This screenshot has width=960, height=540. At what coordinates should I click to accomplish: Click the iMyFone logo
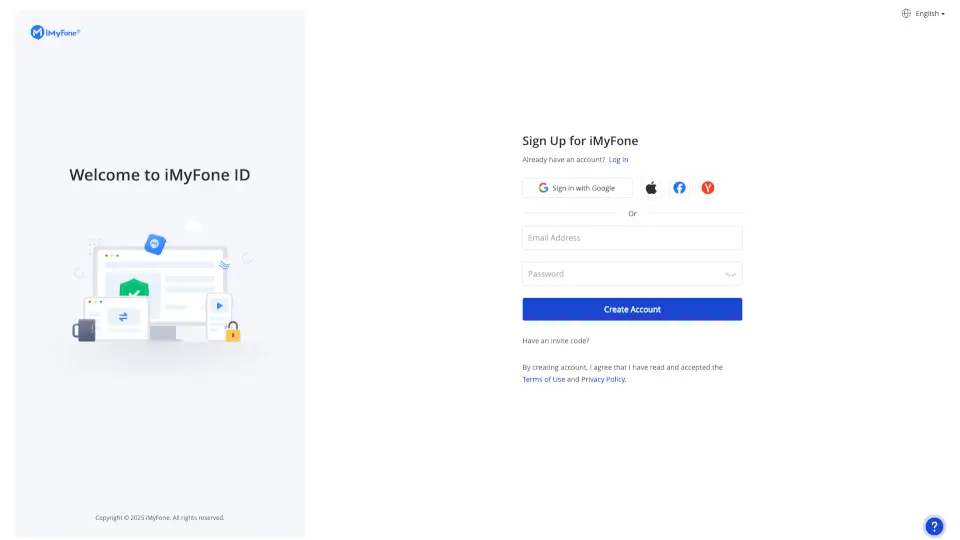click(55, 33)
